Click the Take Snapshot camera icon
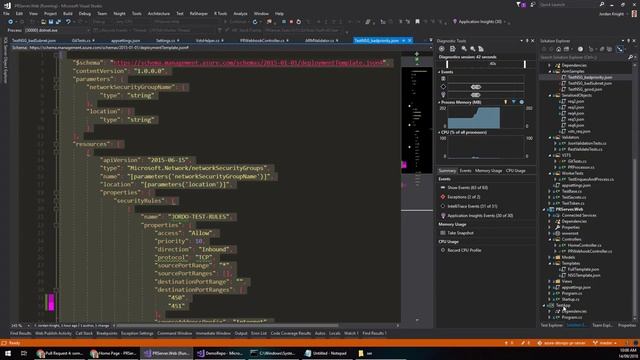640x360 pixels. coord(443,233)
